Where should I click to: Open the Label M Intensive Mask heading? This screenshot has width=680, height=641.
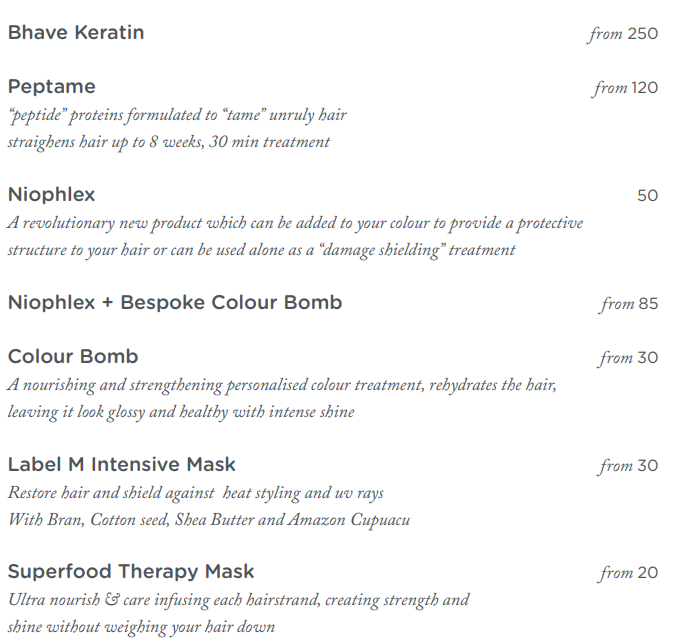pos(122,465)
